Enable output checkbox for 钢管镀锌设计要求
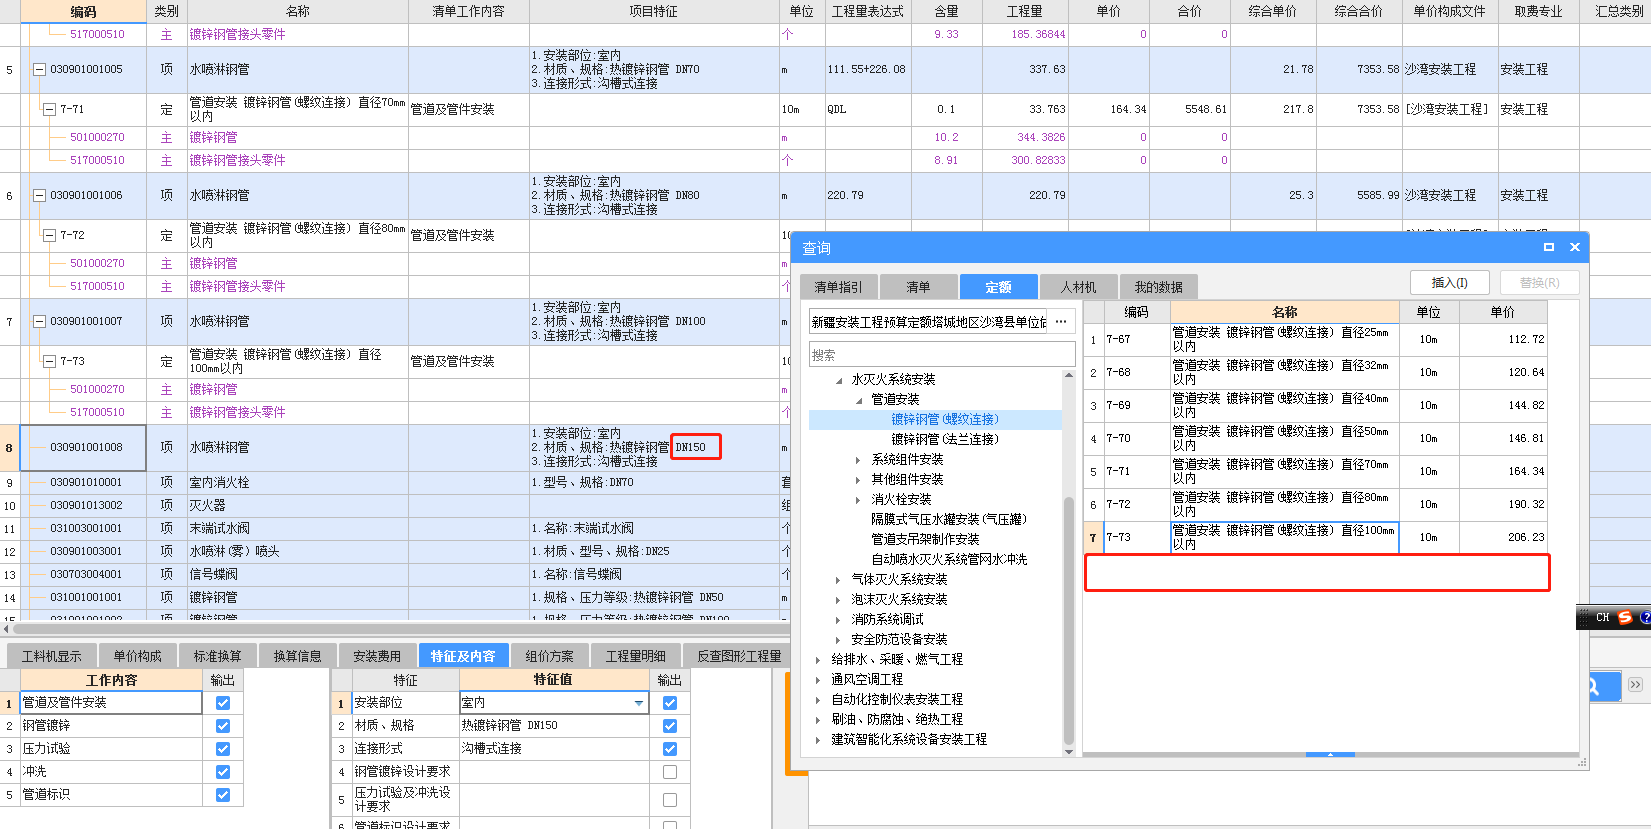Viewport: 1651px width, 829px height. click(670, 772)
